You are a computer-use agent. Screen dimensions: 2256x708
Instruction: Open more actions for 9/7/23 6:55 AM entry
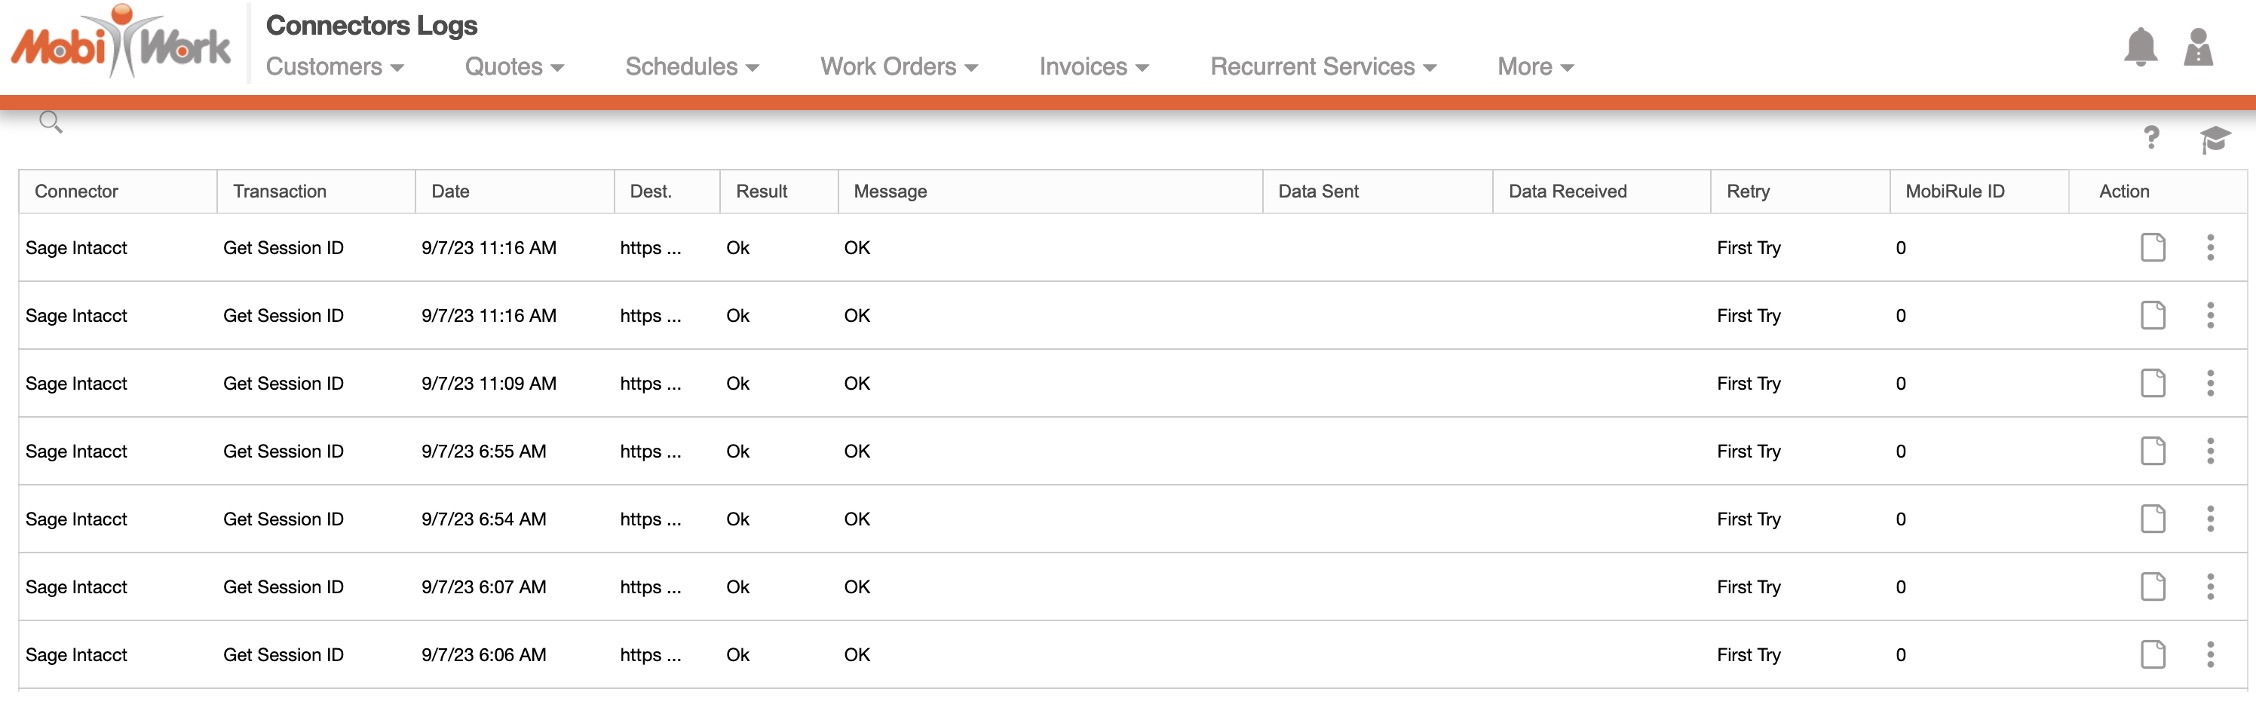pos(2210,451)
